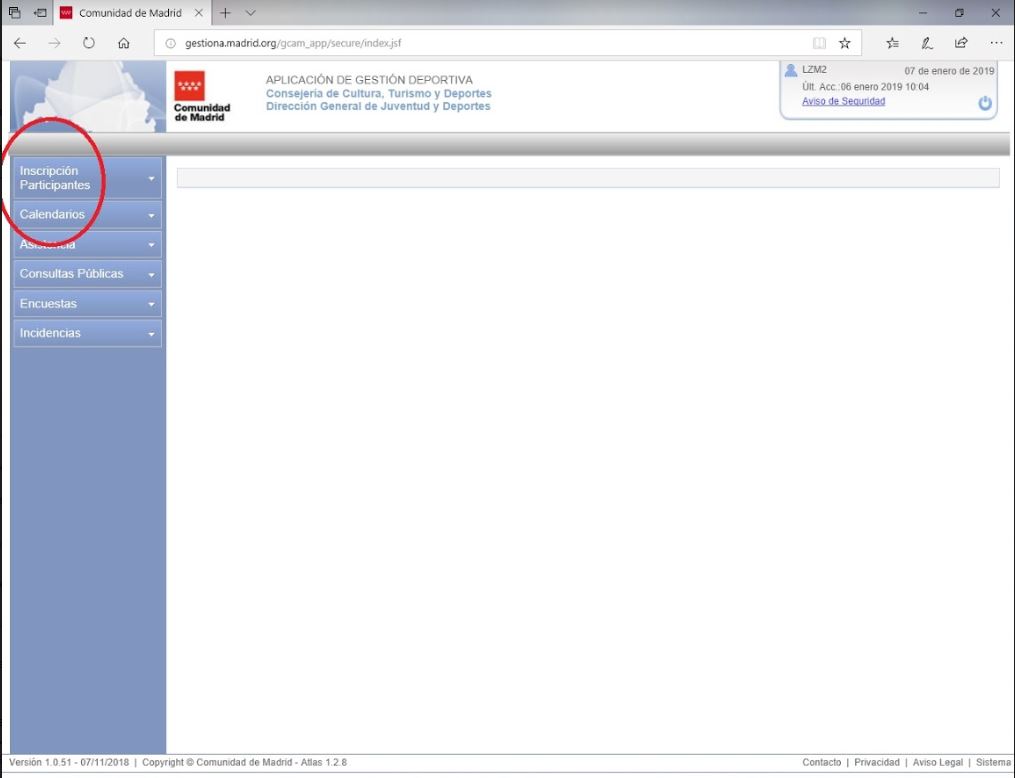Click 'Consejería de Cultura, Turismo y Deportes'
This screenshot has height=778, width=1015.
(x=379, y=93)
